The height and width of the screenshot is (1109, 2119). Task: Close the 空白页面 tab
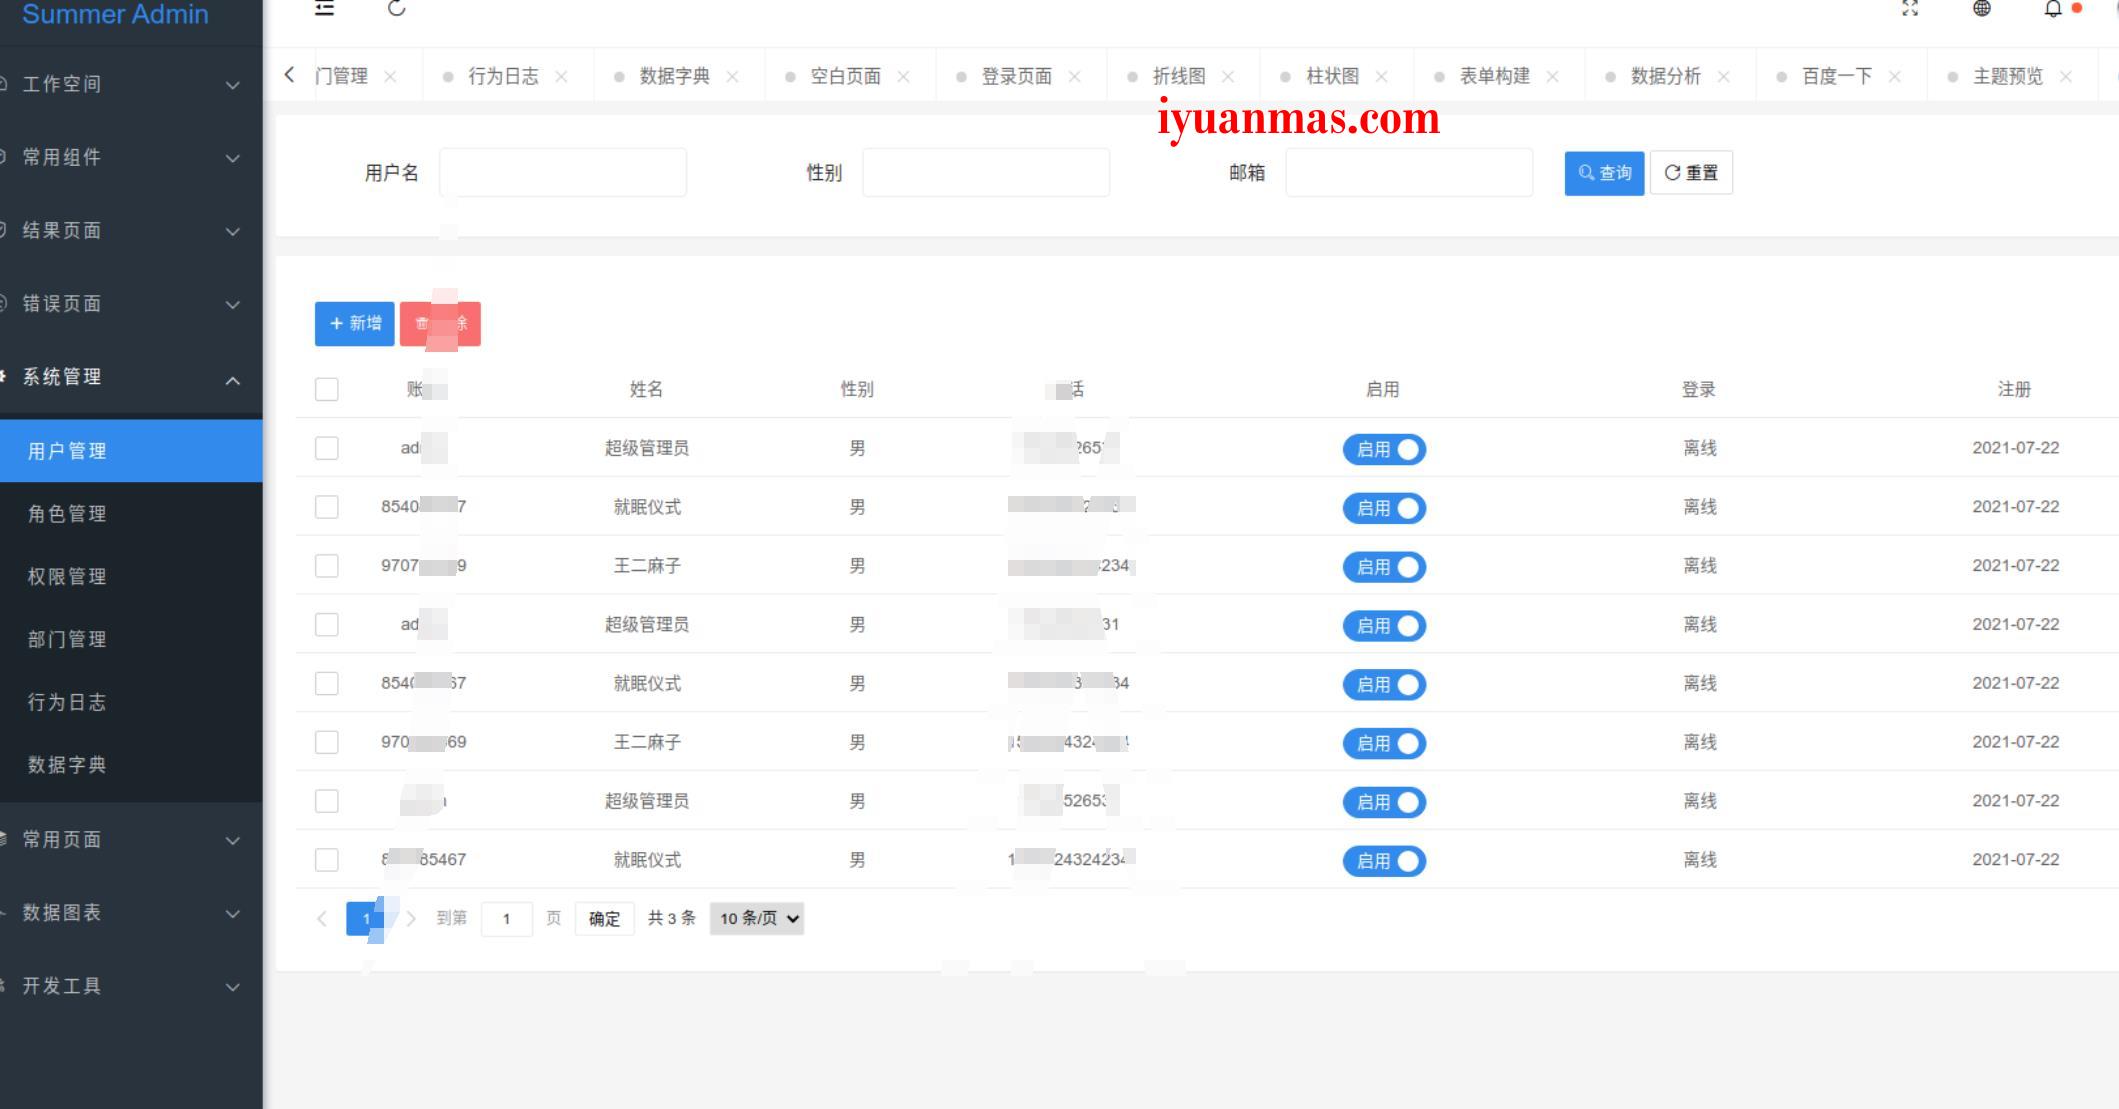click(x=903, y=77)
